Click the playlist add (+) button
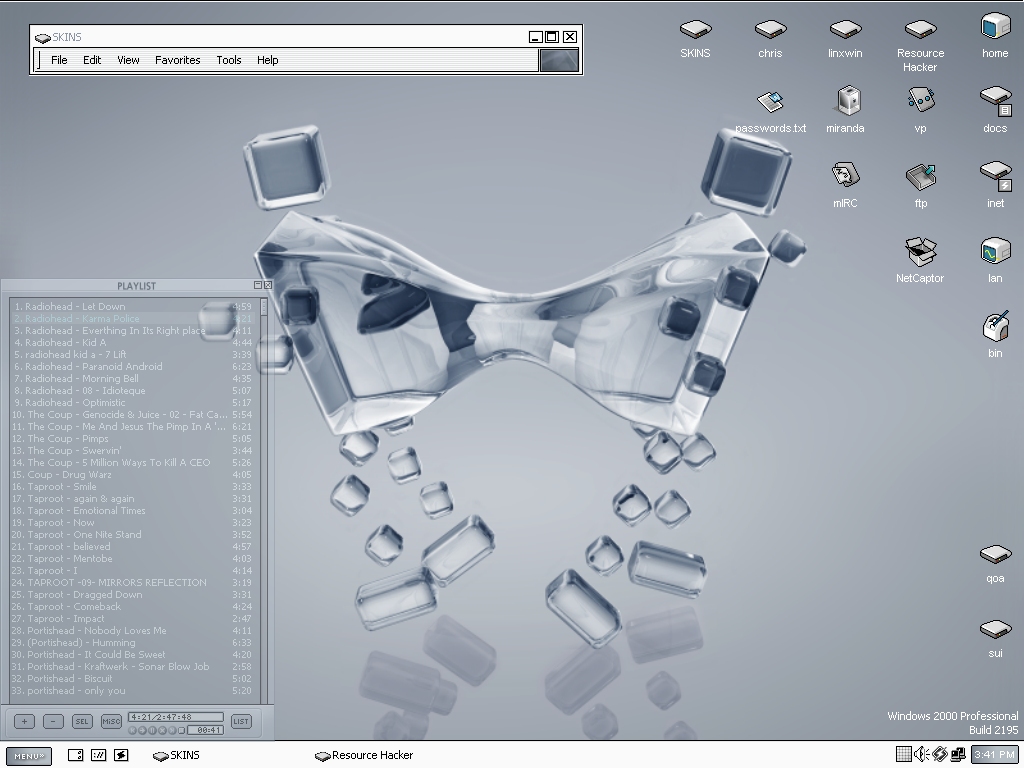Viewport: 1024px width, 768px height. (x=24, y=721)
